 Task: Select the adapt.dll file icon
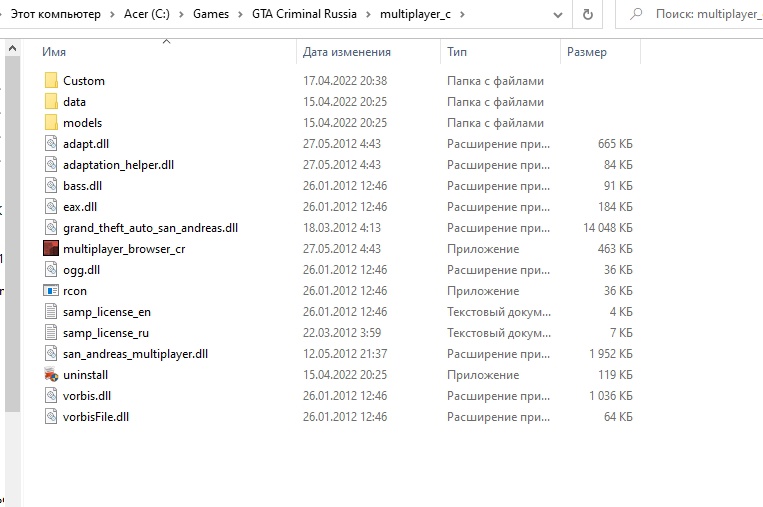(52, 144)
